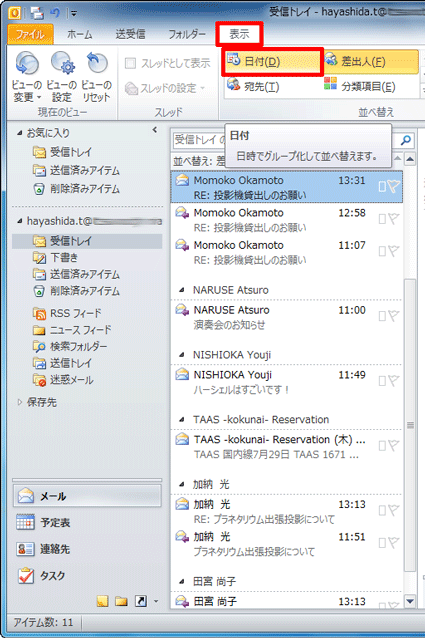Open the 送信トレイ folder
The width and height of the screenshot is (425, 638).
tap(63, 363)
